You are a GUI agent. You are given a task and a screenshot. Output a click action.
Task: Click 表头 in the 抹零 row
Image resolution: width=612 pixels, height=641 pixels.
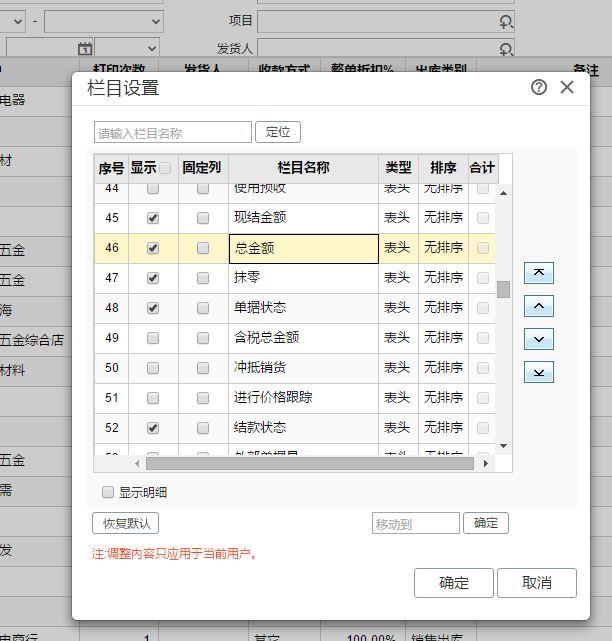(397, 278)
